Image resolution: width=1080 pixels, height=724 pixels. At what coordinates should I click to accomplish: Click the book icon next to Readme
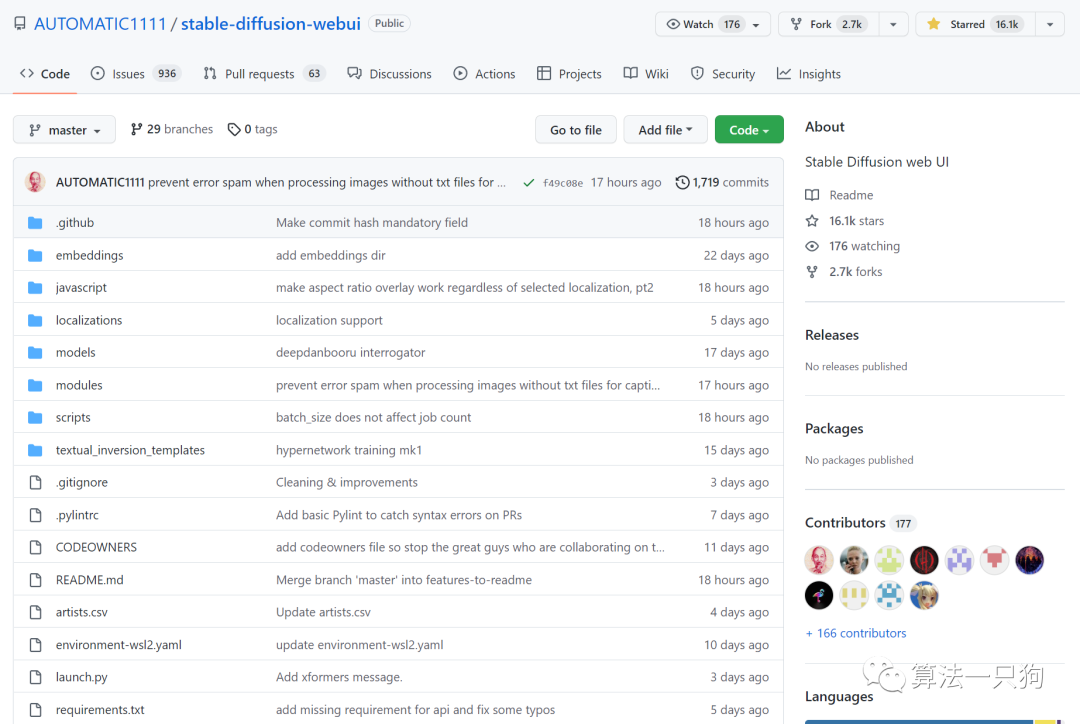pyautogui.click(x=812, y=195)
